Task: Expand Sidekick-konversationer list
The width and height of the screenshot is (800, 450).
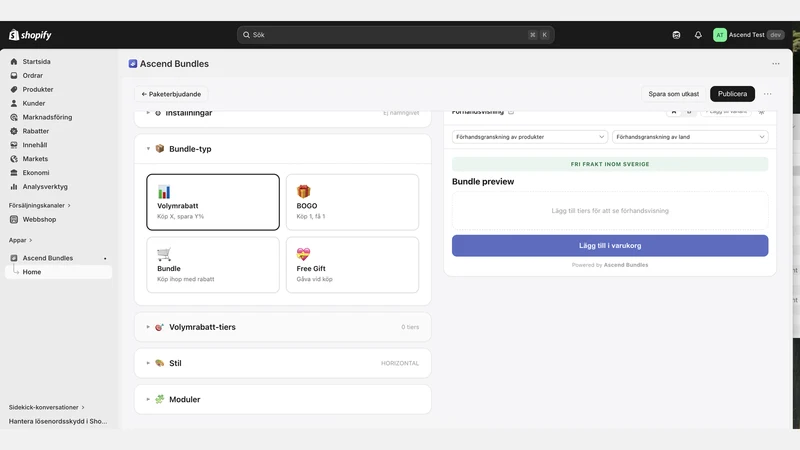Action: click(46, 408)
